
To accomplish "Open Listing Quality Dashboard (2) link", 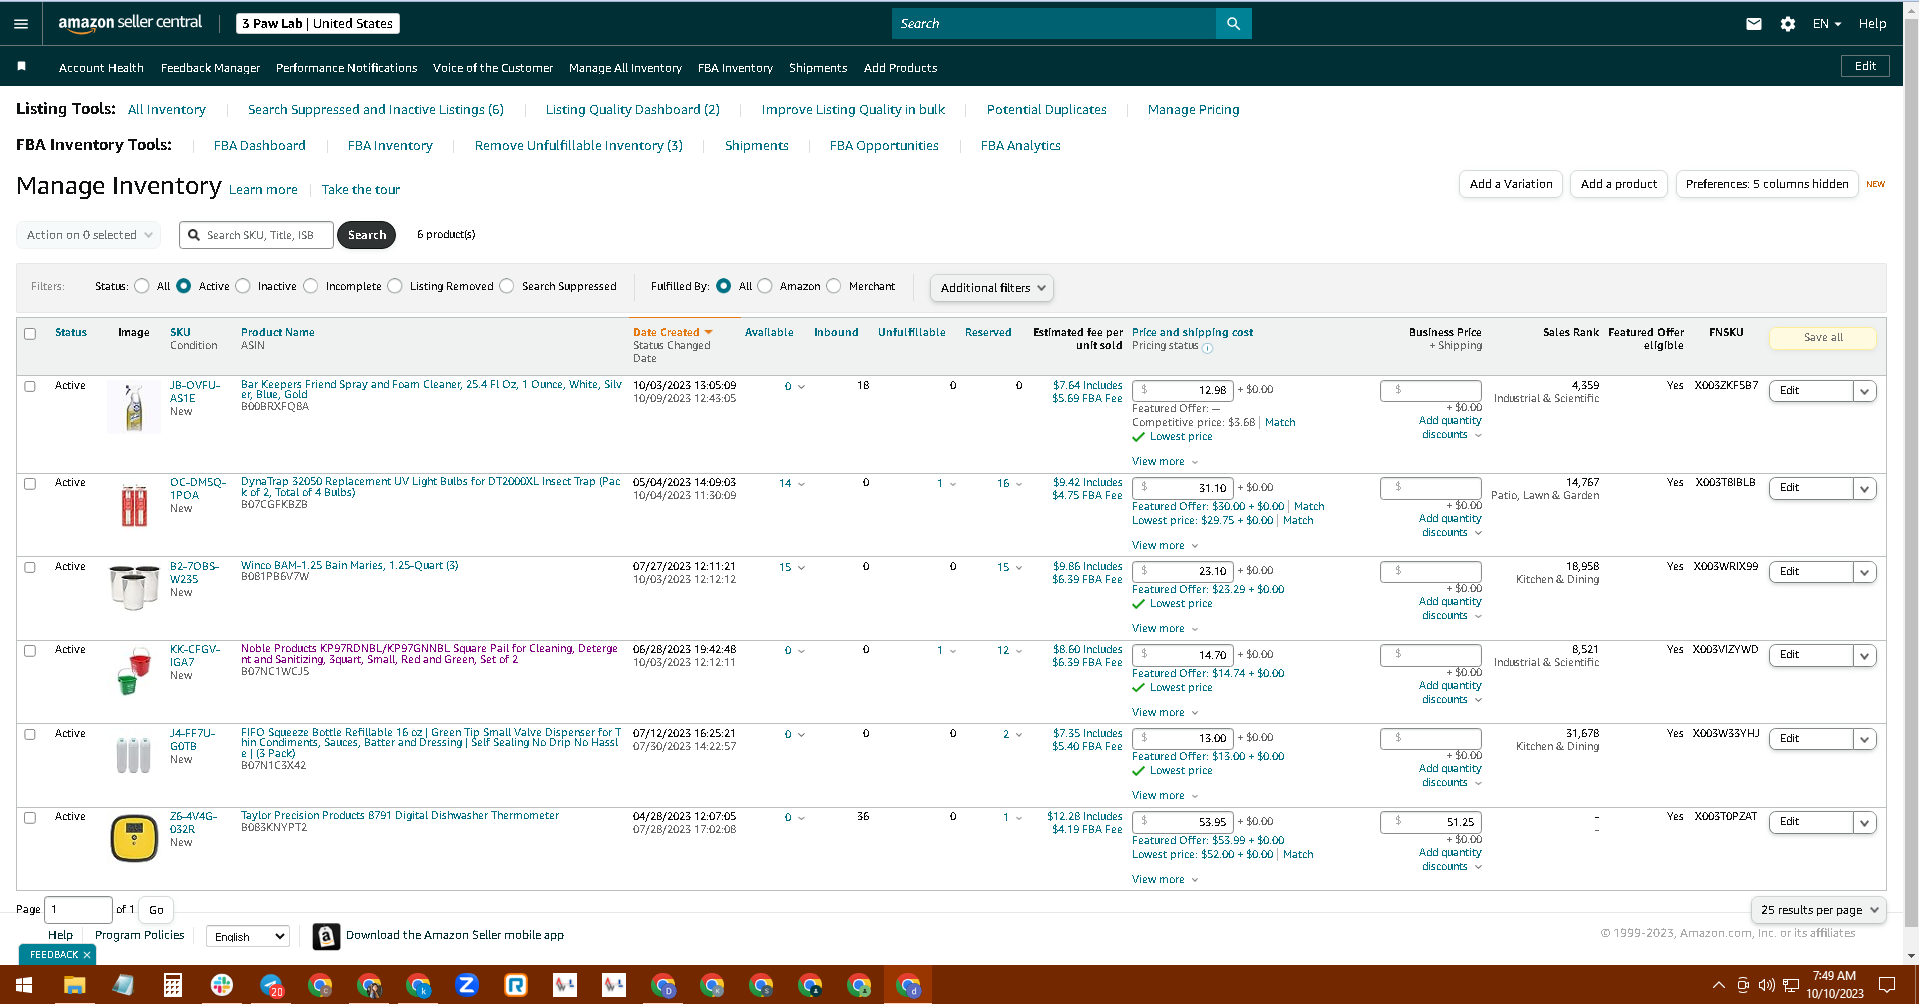I will coord(633,110).
